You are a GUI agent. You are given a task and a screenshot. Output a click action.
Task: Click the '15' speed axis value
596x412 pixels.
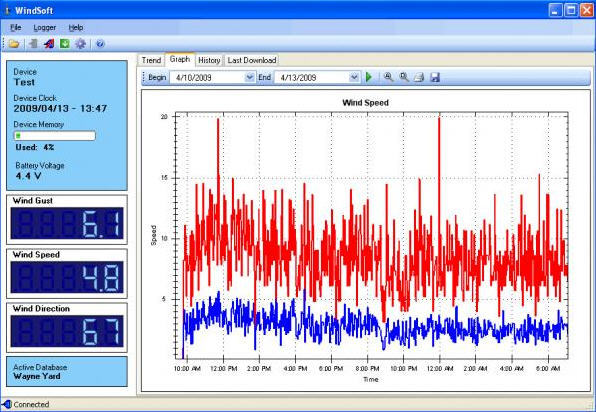click(164, 178)
